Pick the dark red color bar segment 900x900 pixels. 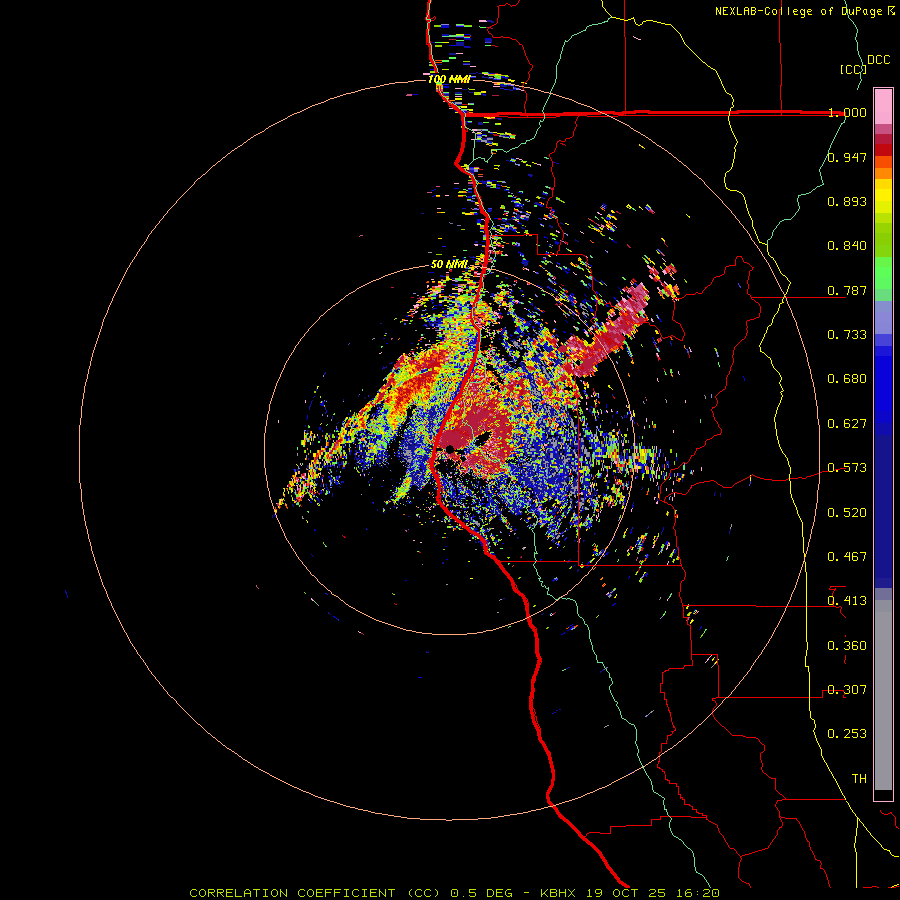pos(883,150)
